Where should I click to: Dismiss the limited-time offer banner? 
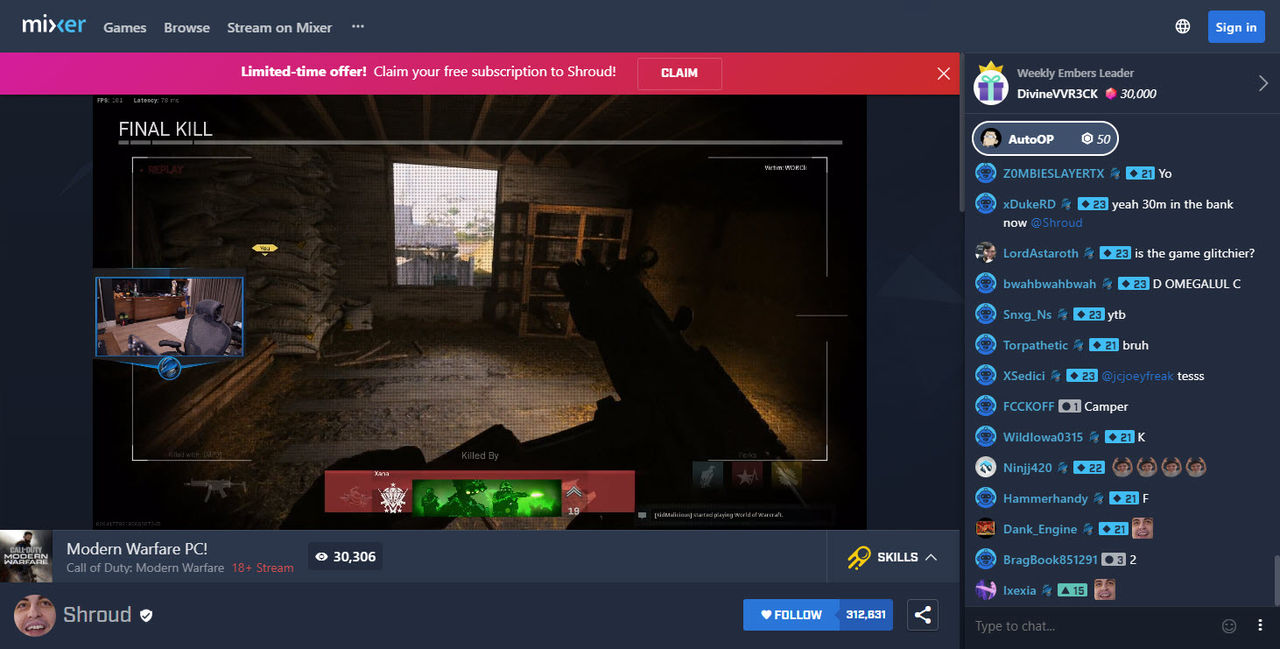[943, 73]
